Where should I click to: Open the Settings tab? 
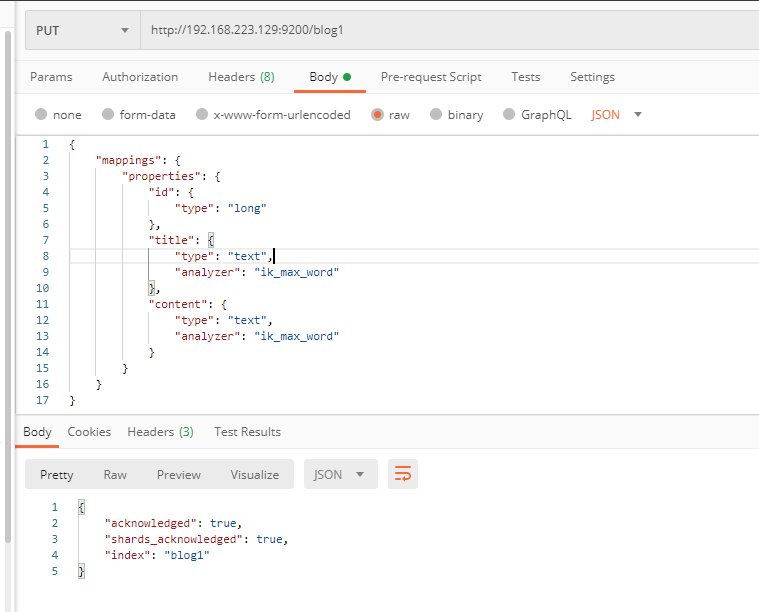(592, 77)
